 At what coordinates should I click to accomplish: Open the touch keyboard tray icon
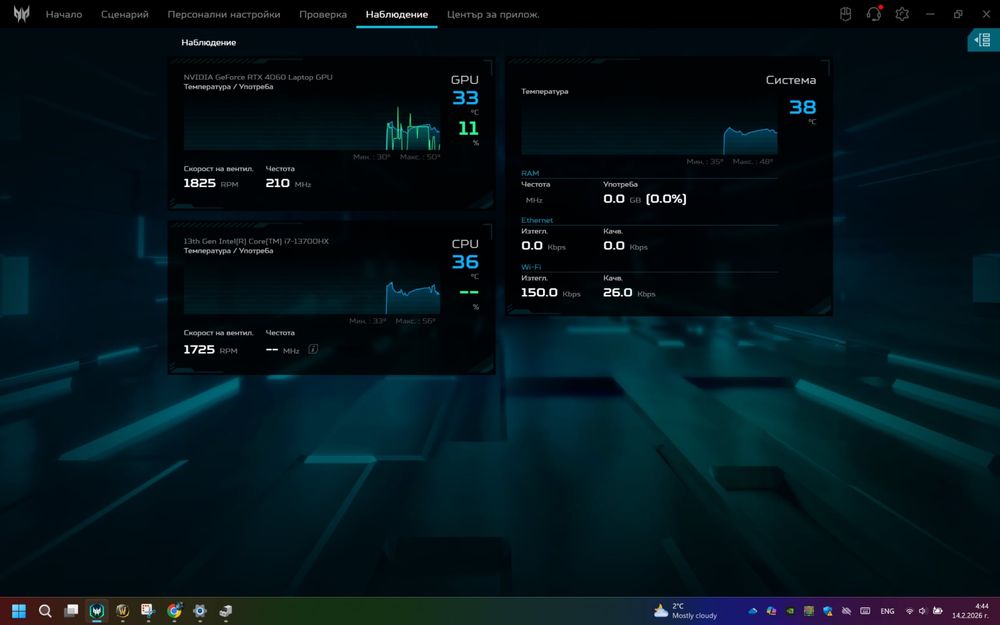click(x=865, y=611)
